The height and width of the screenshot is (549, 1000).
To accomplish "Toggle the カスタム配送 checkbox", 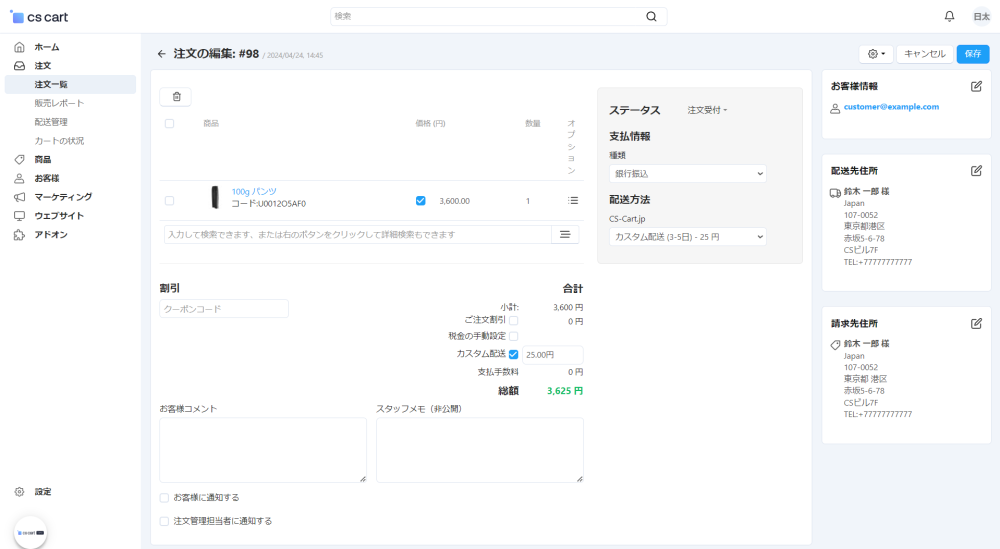I will coord(513,355).
